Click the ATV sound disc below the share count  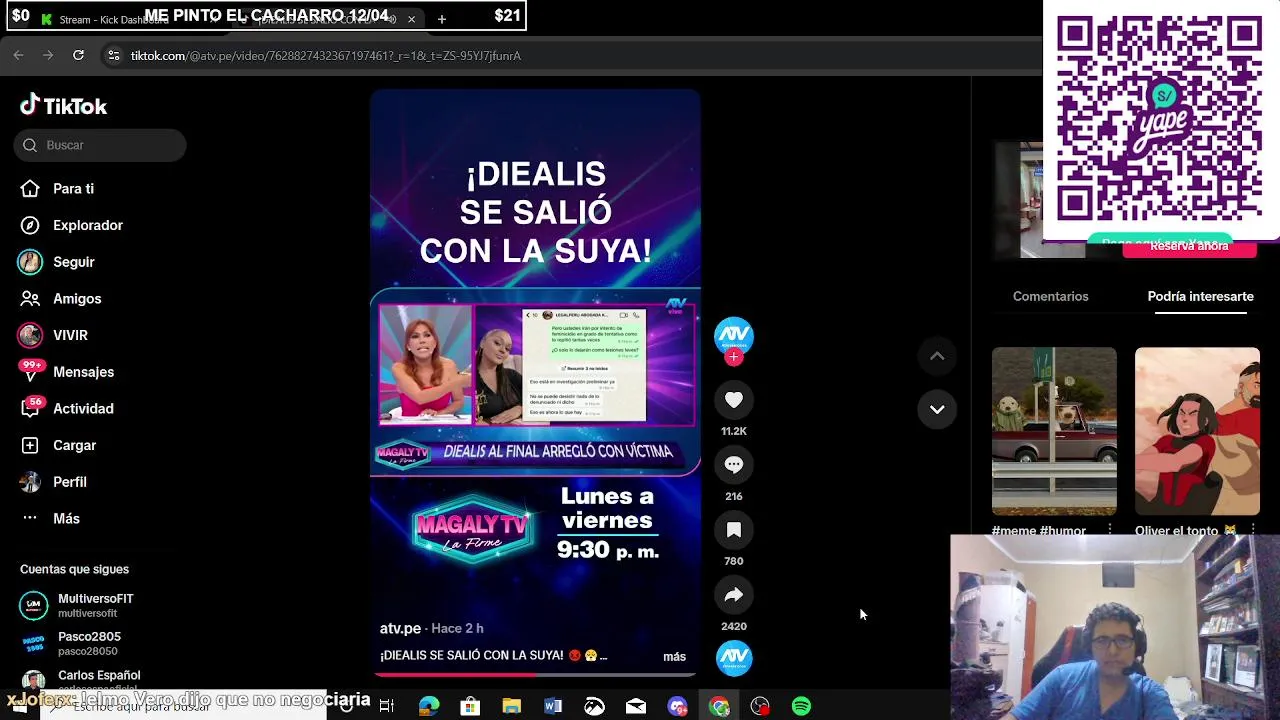tap(734, 658)
